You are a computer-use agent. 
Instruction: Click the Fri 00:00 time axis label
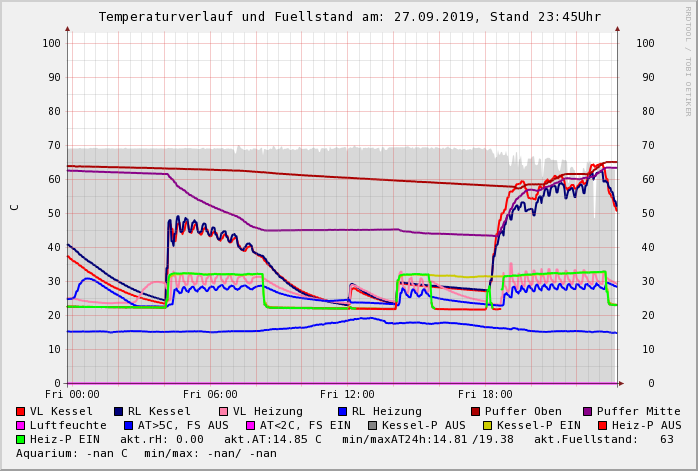(73, 394)
